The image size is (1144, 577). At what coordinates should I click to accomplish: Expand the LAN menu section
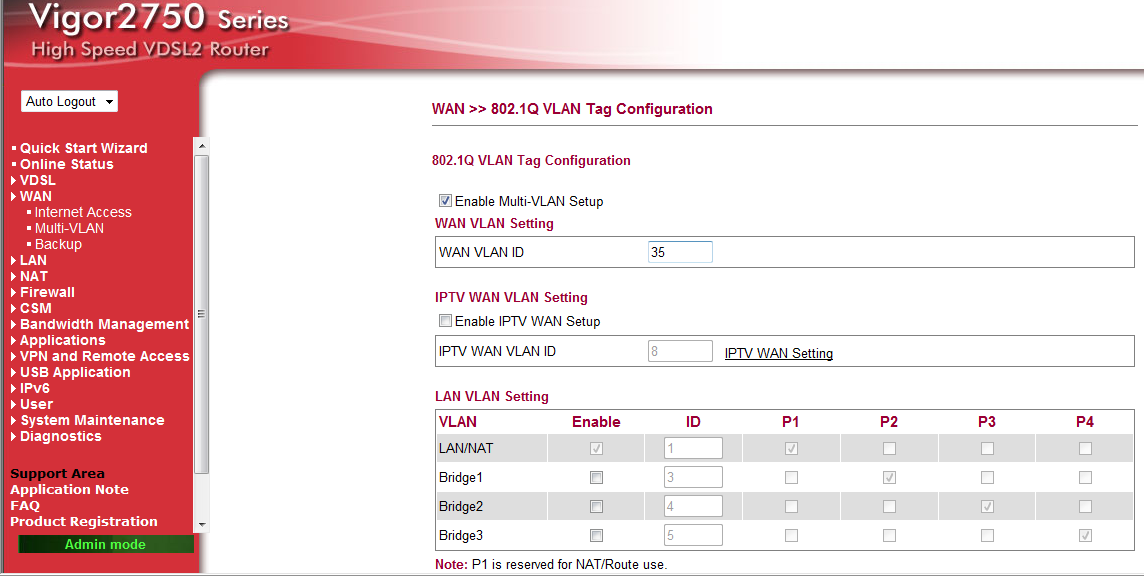(x=33, y=260)
